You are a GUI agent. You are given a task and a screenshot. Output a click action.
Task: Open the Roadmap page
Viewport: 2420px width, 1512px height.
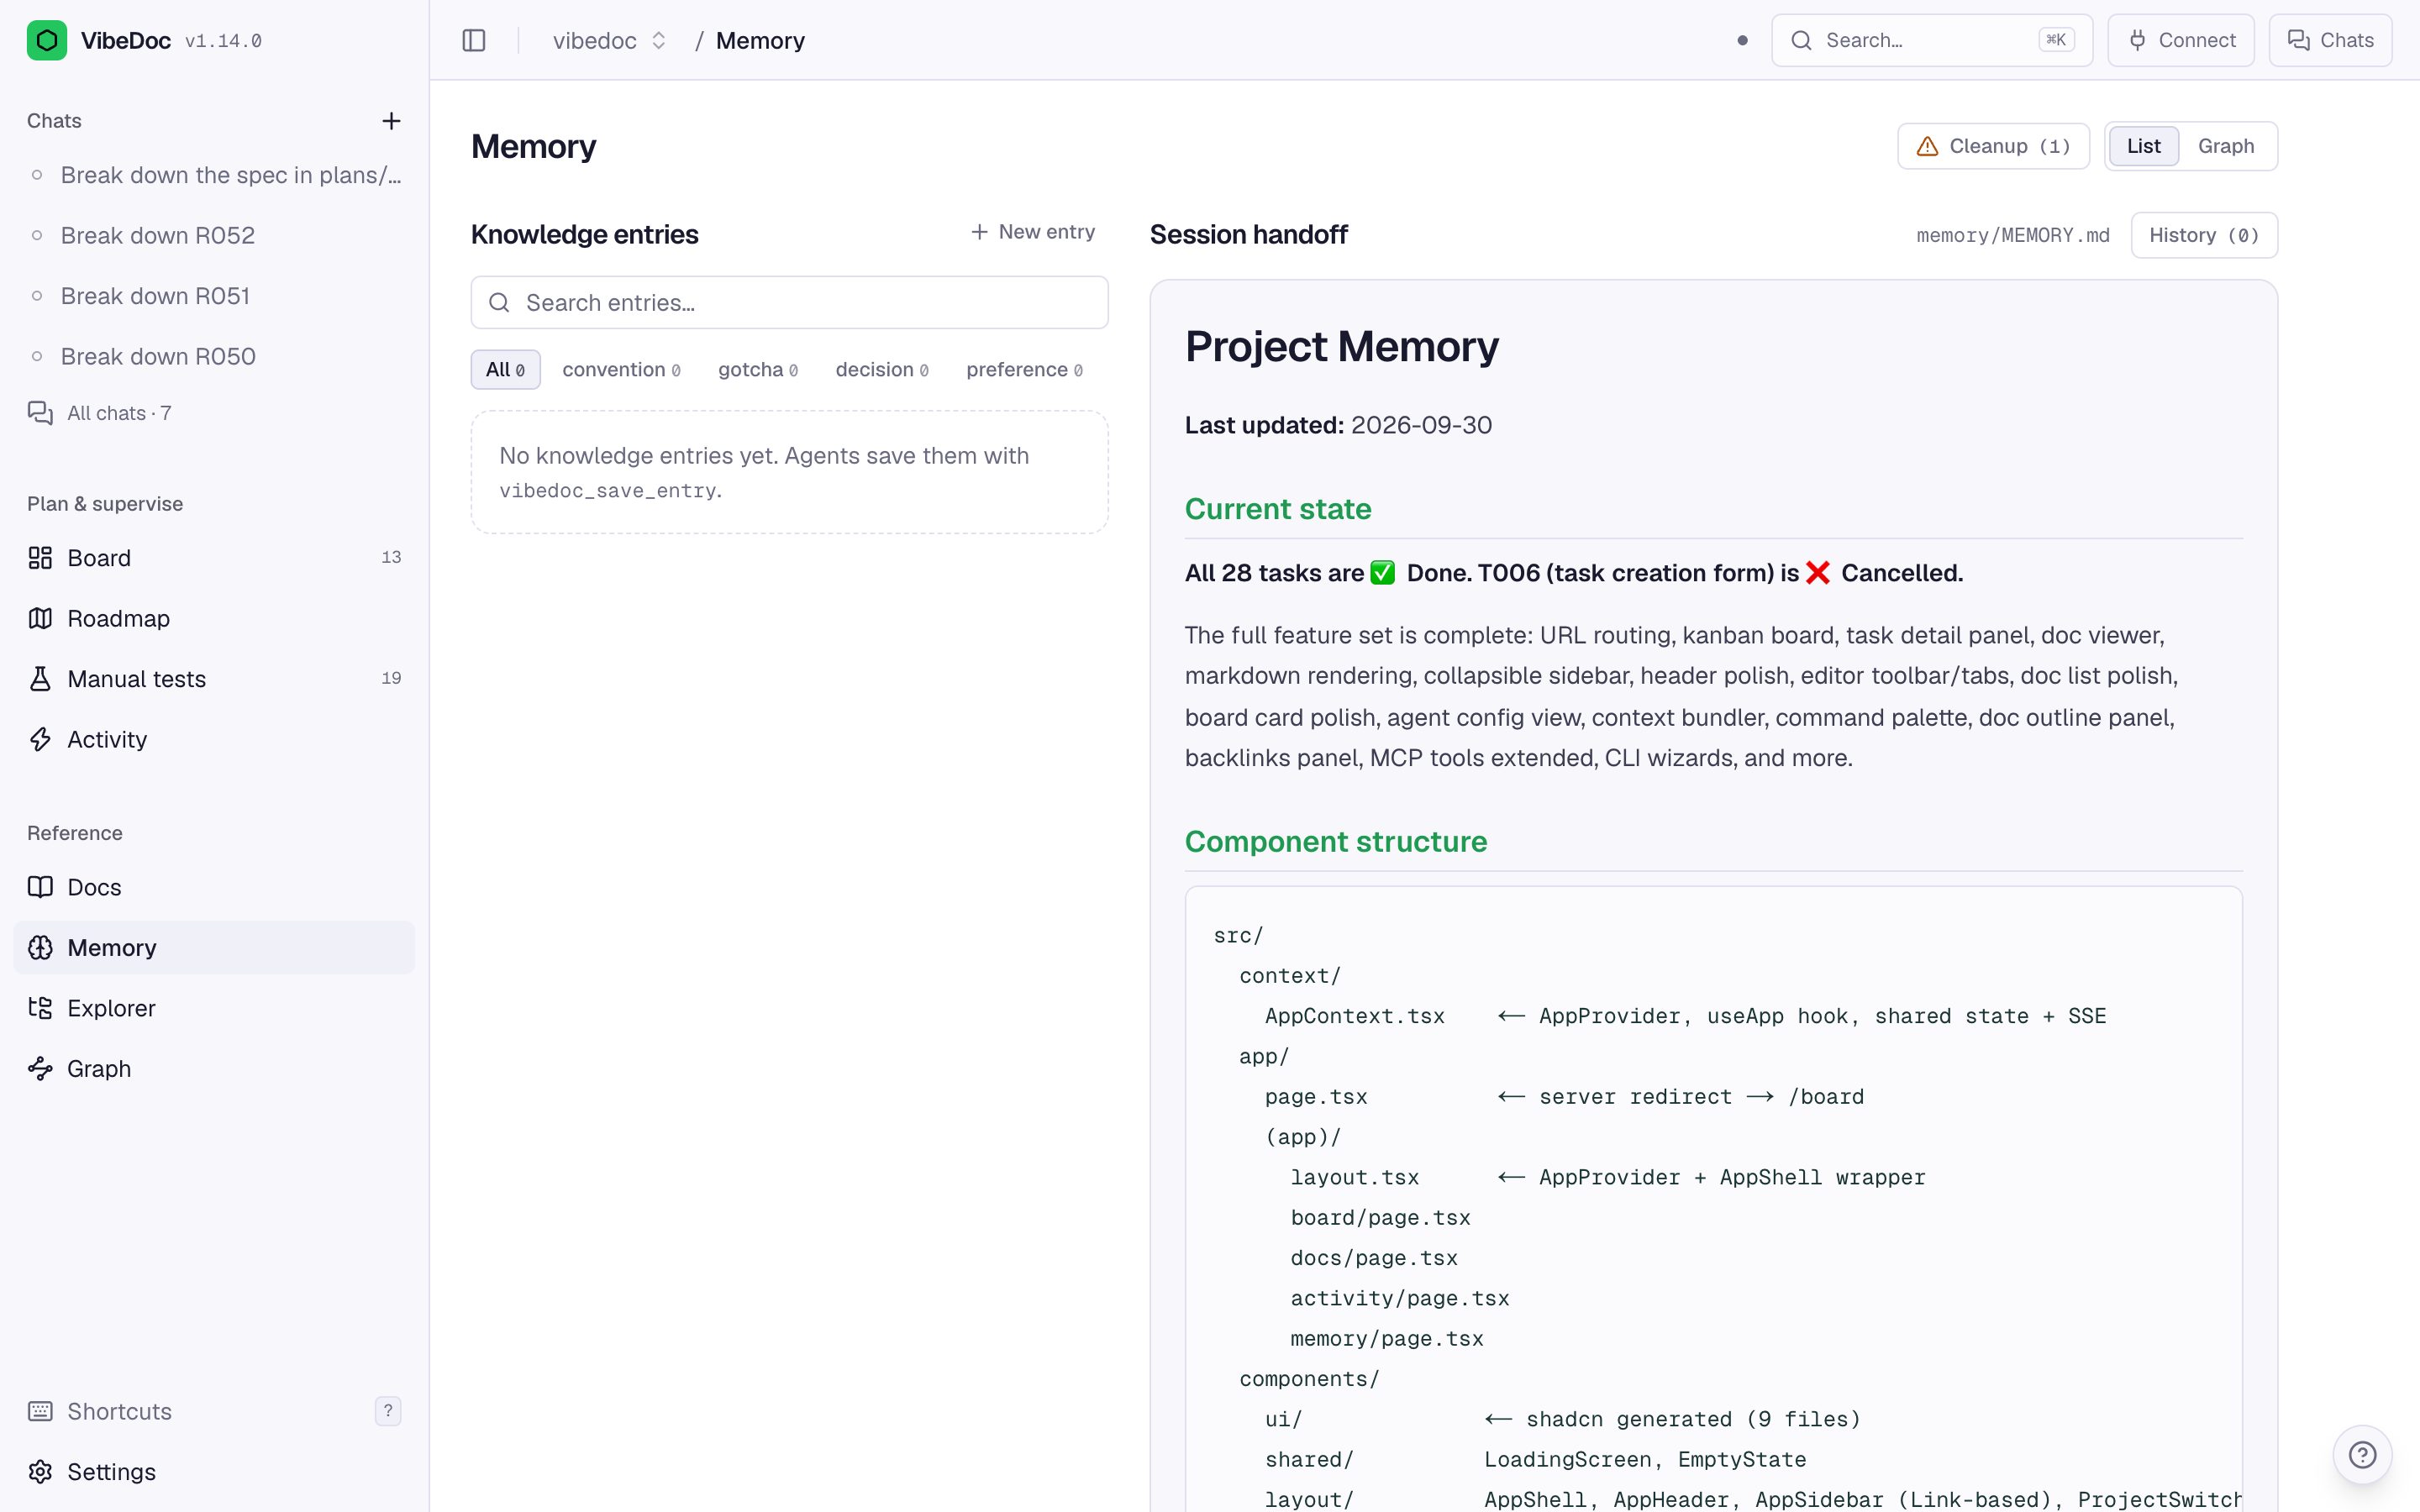click(x=214, y=618)
